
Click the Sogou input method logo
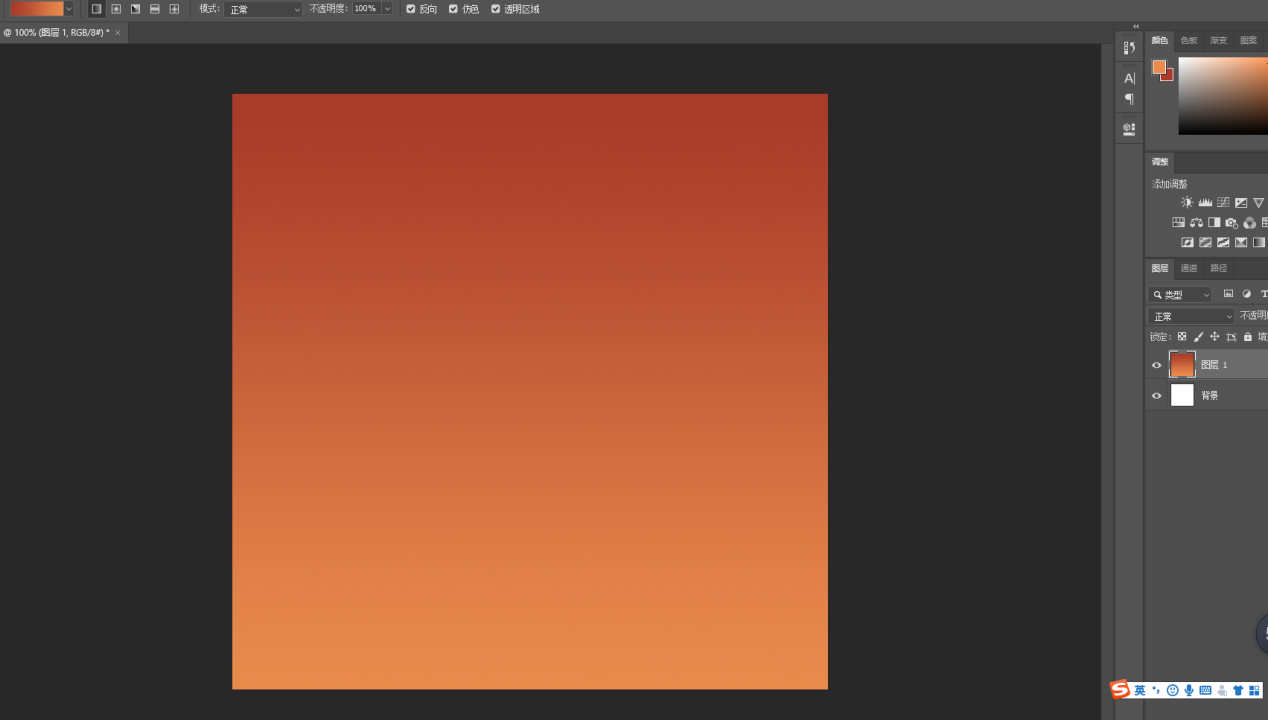(x=1120, y=690)
